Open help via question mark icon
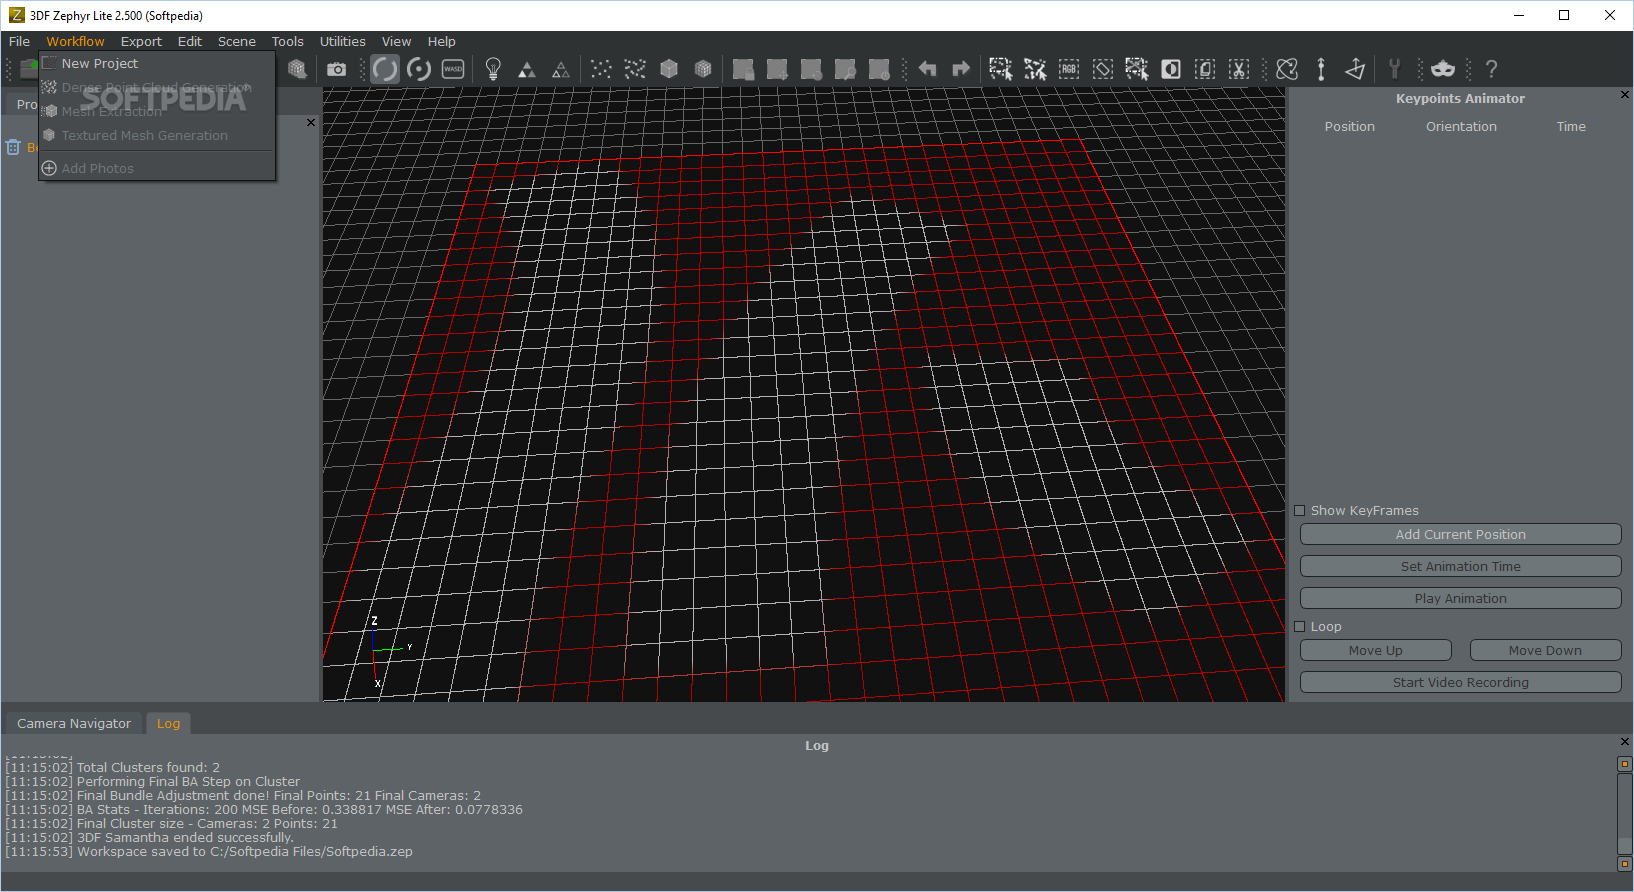The width and height of the screenshot is (1634, 892). click(x=1491, y=69)
